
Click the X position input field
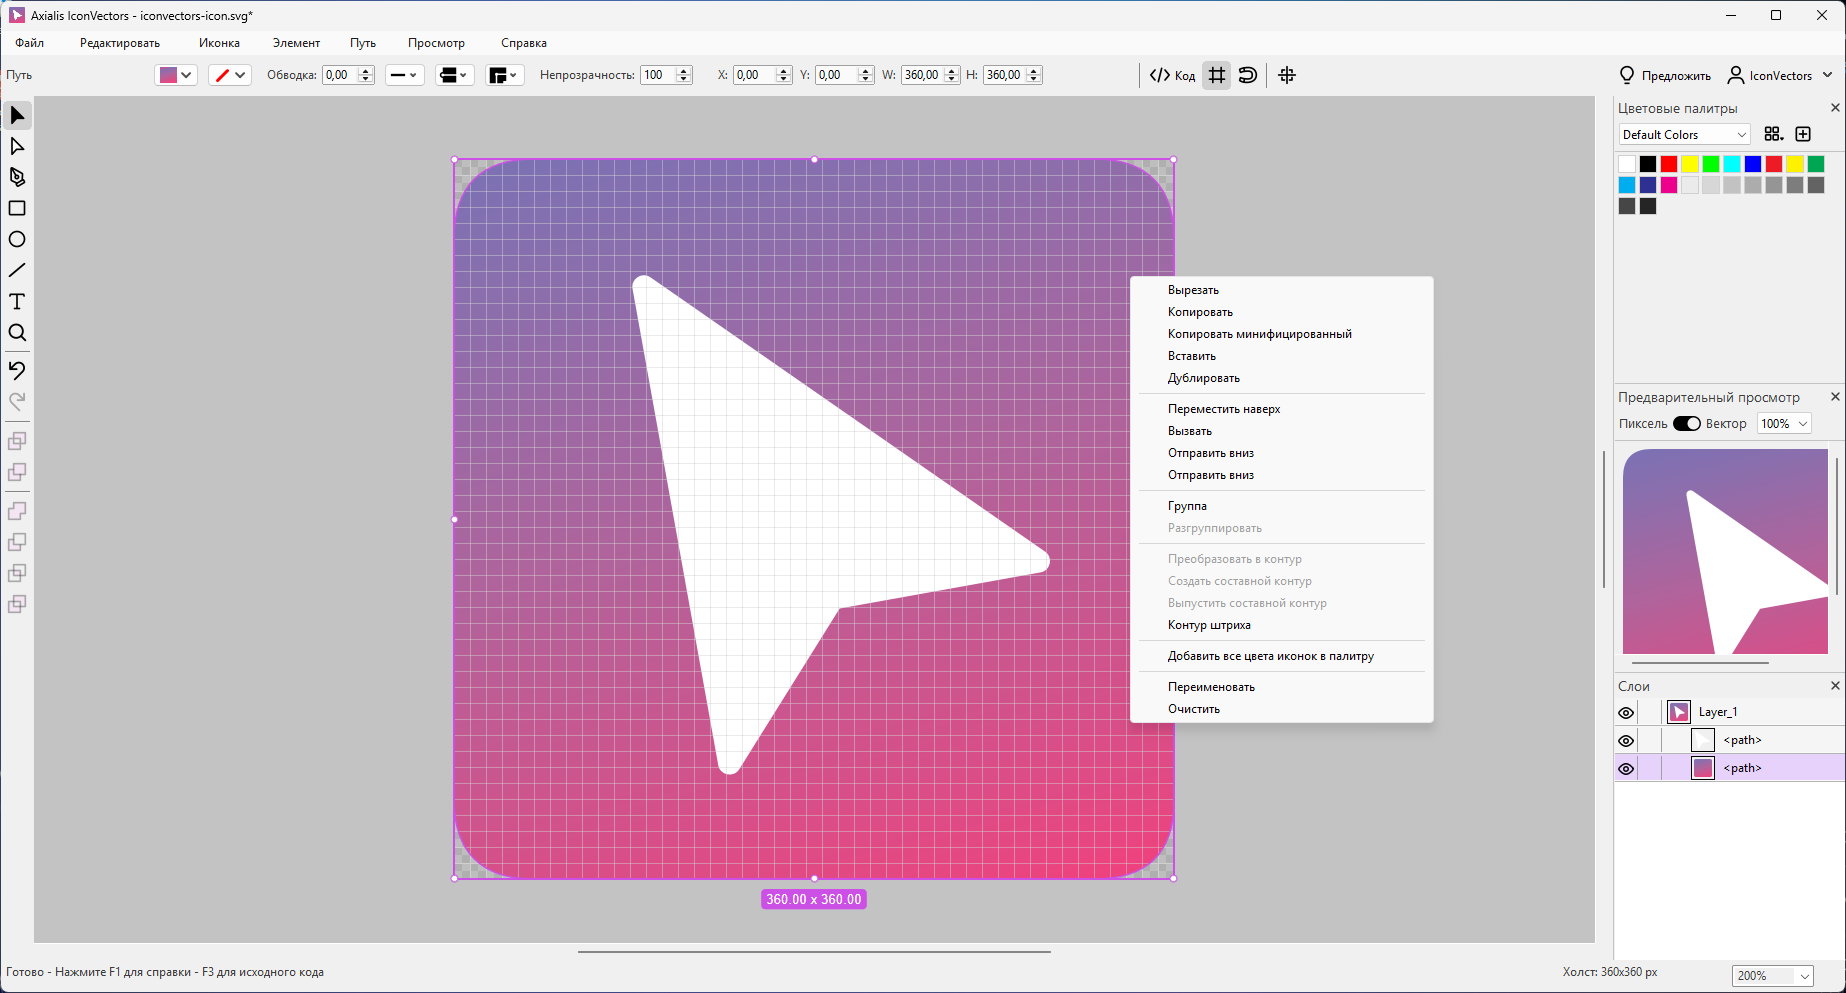click(x=754, y=75)
